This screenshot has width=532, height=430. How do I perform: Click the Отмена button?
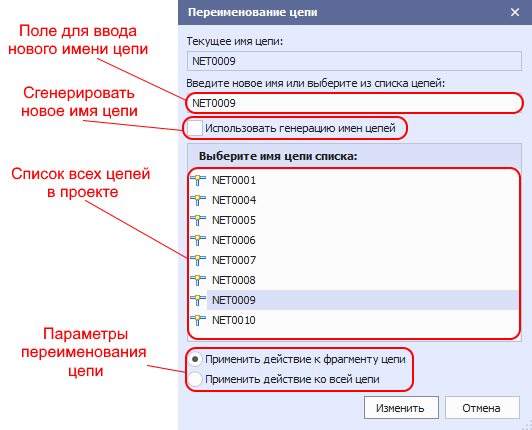482,408
